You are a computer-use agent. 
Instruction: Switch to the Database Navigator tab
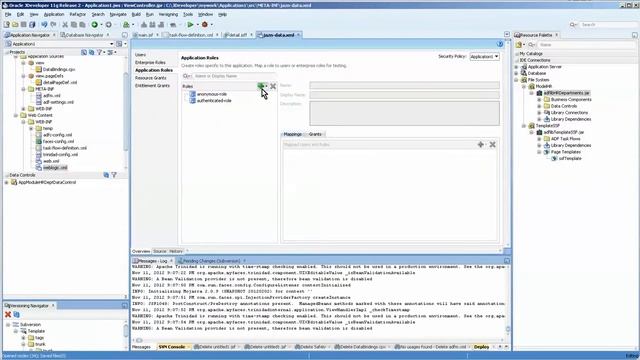click(84, 35)
